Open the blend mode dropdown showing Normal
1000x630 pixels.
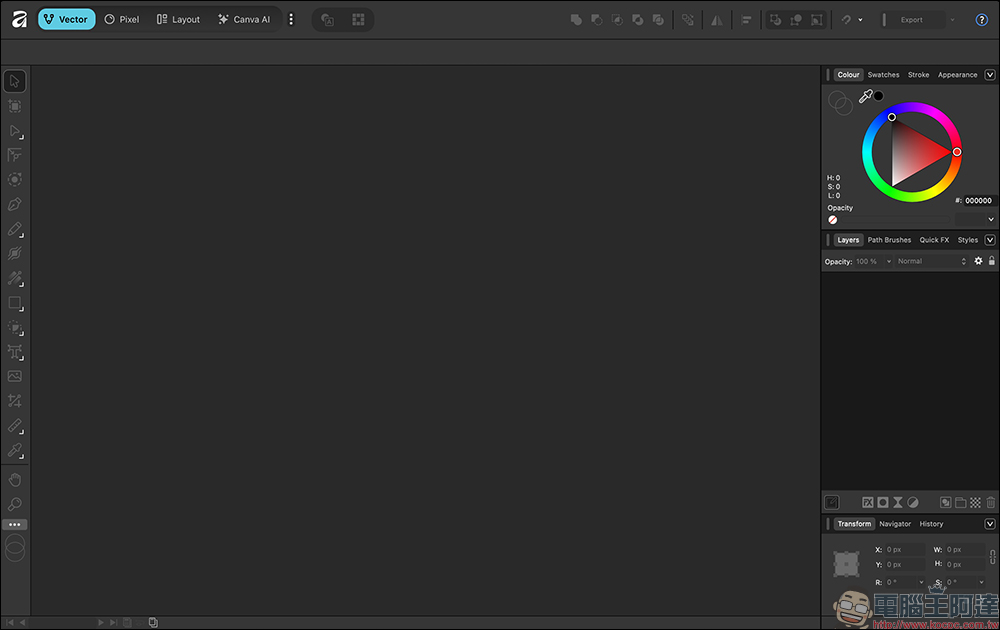tap(928, 261)
